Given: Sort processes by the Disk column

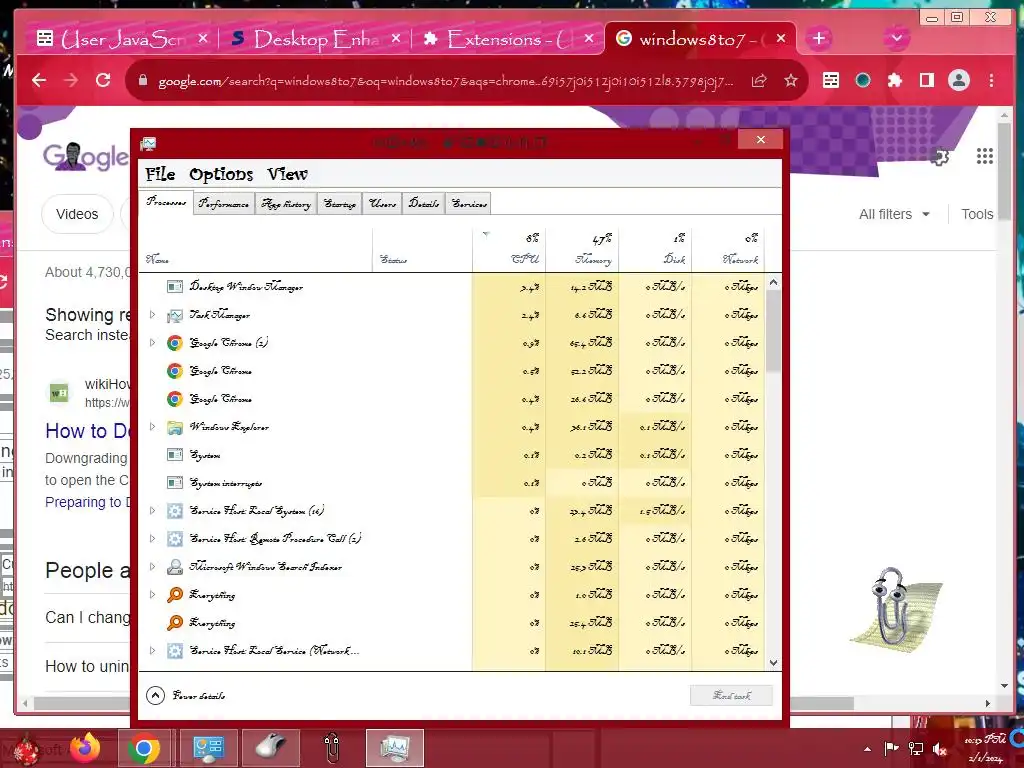Looking at the screenshot, I should [655, 249].
